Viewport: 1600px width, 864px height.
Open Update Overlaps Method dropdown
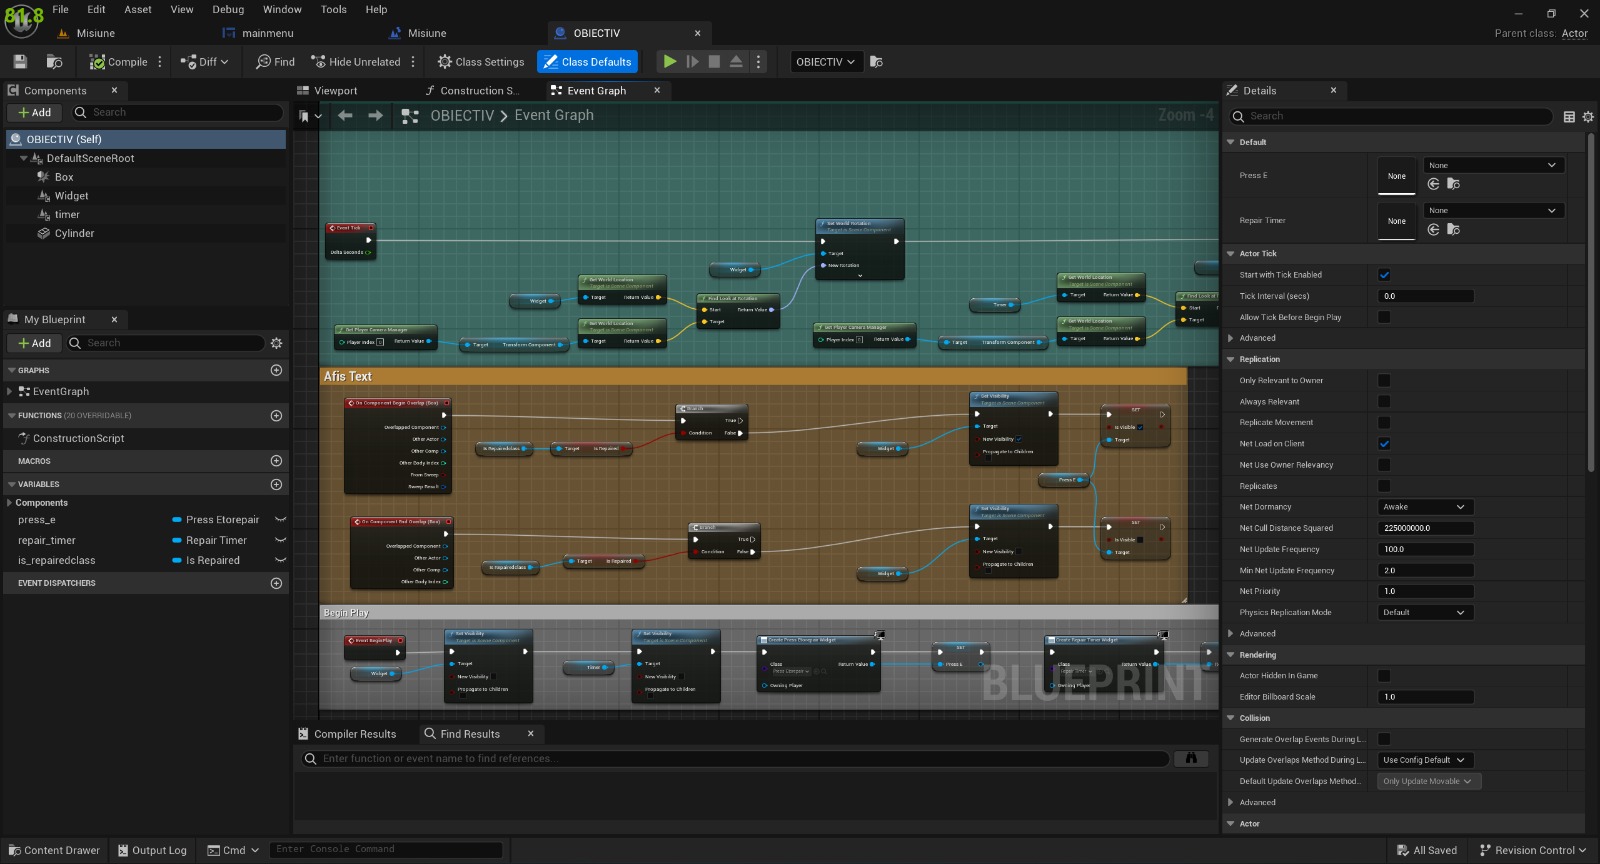pos(1424,760)
